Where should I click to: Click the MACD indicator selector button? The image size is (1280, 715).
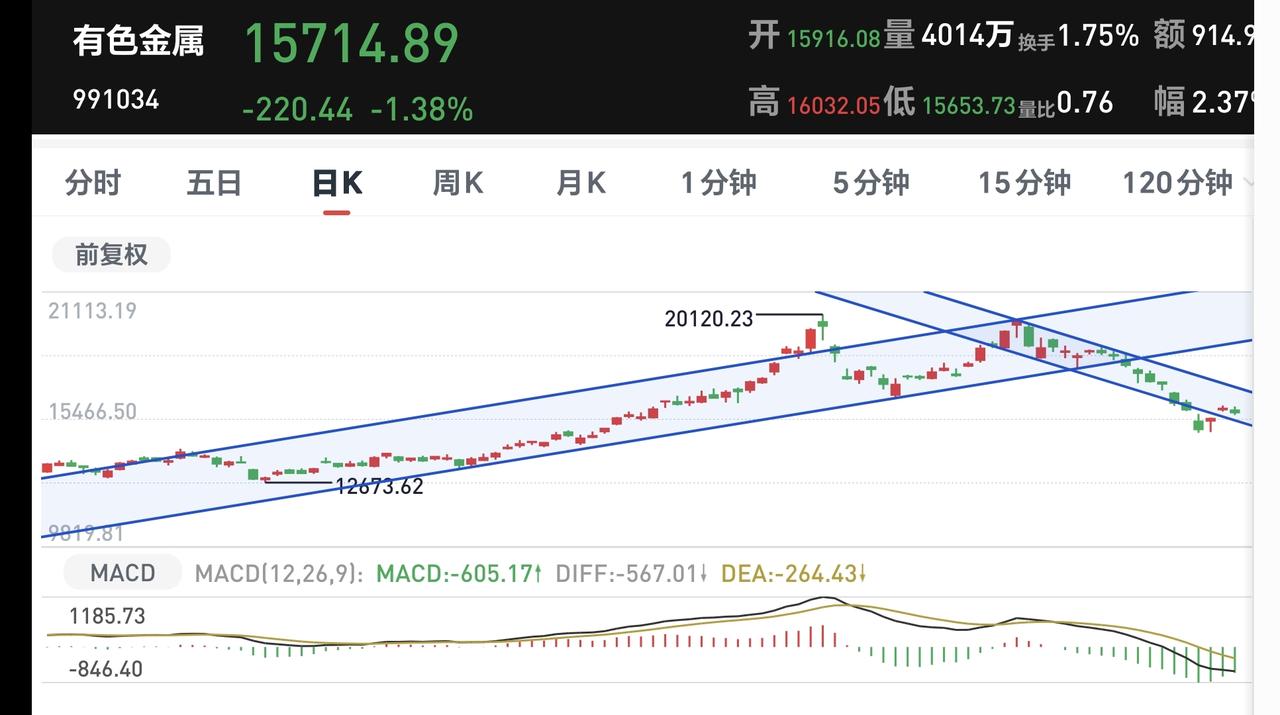[122, 573]
